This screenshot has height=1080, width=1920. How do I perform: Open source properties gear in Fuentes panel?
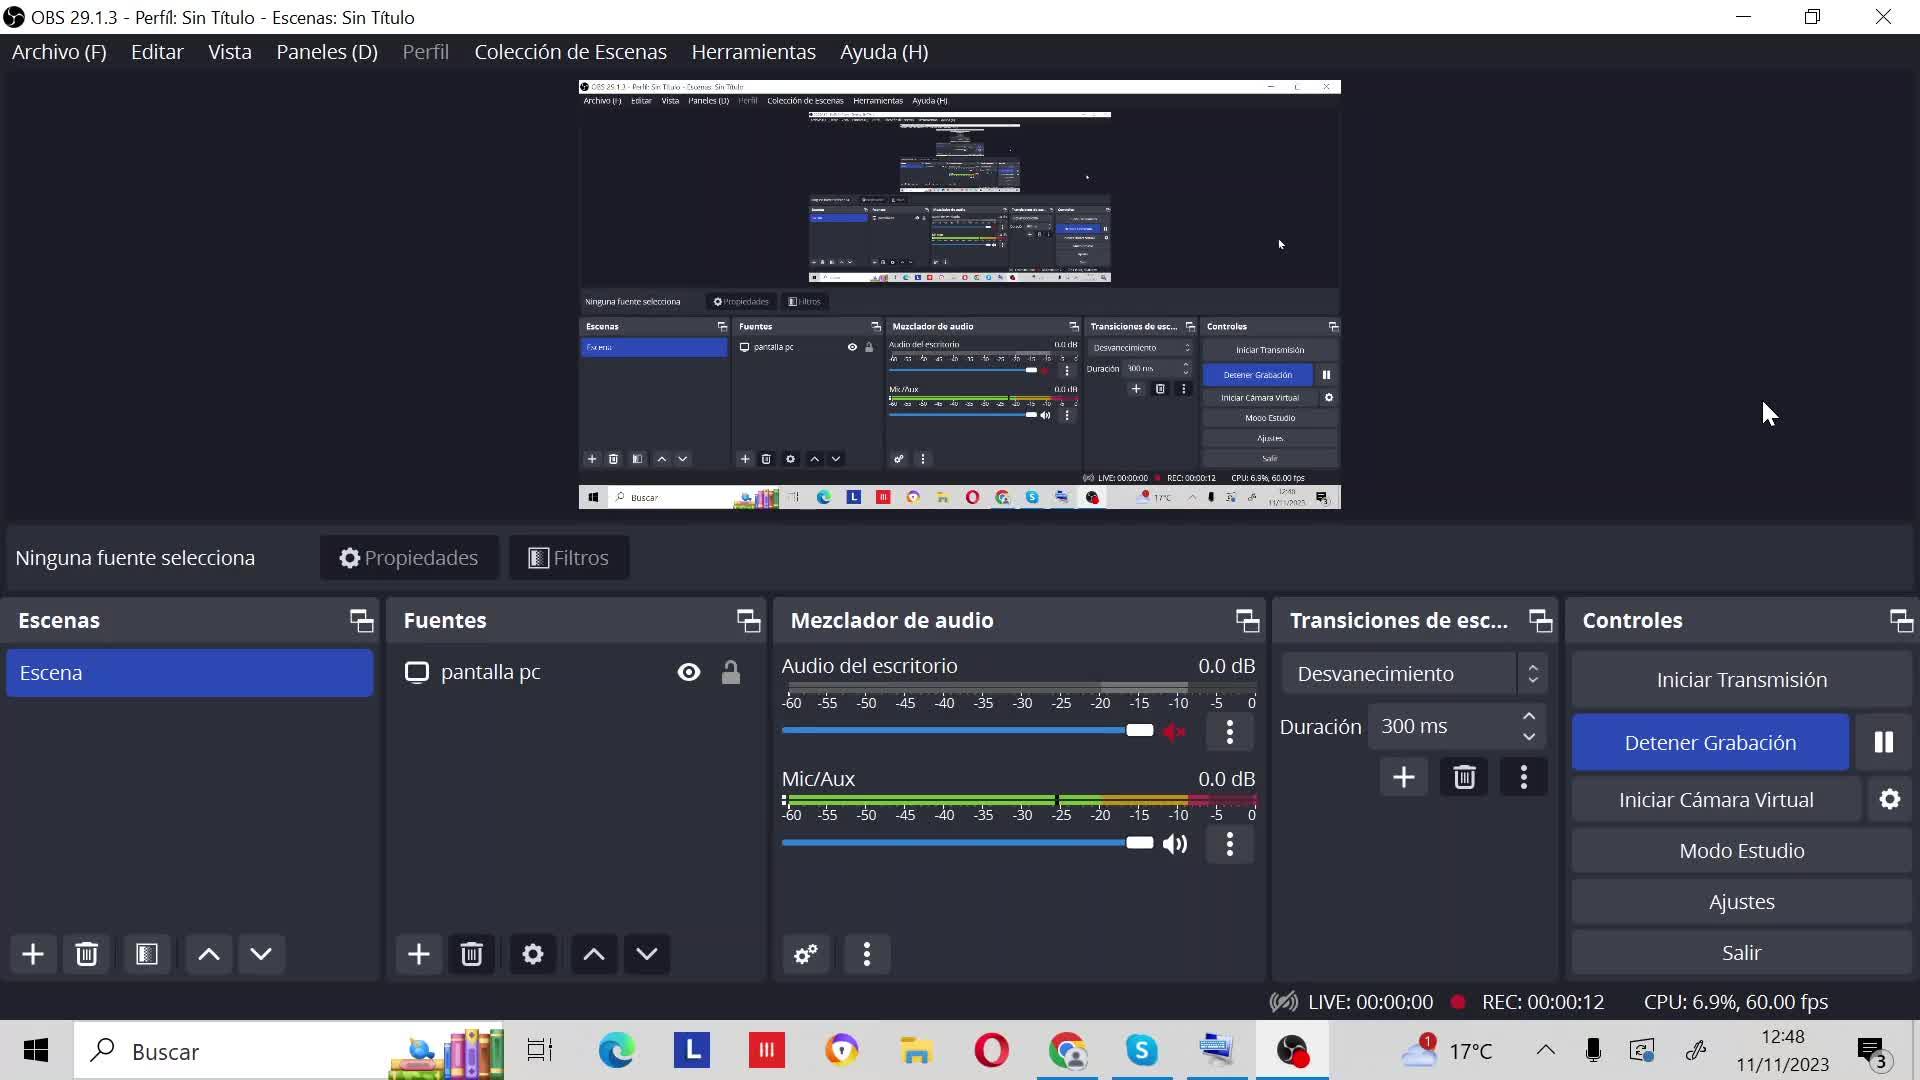click(533, 954)
